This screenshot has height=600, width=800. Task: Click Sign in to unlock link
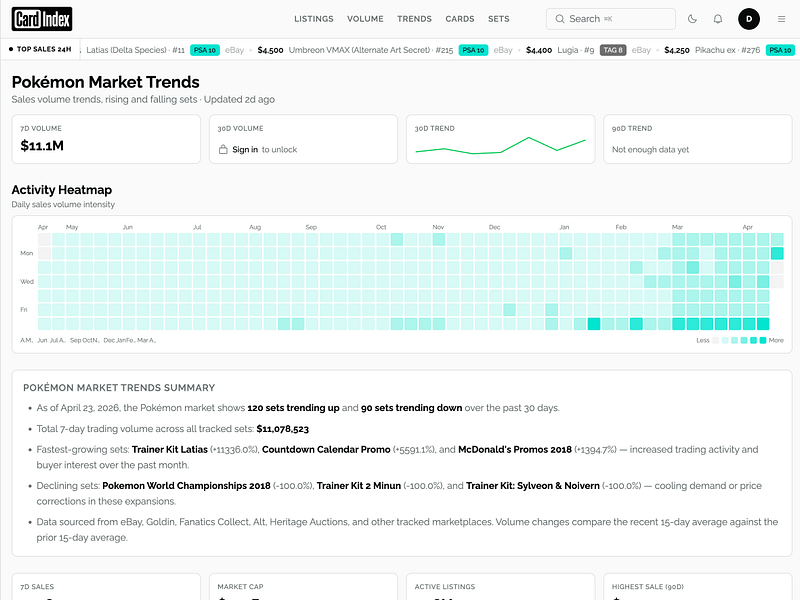click(264, 149)
